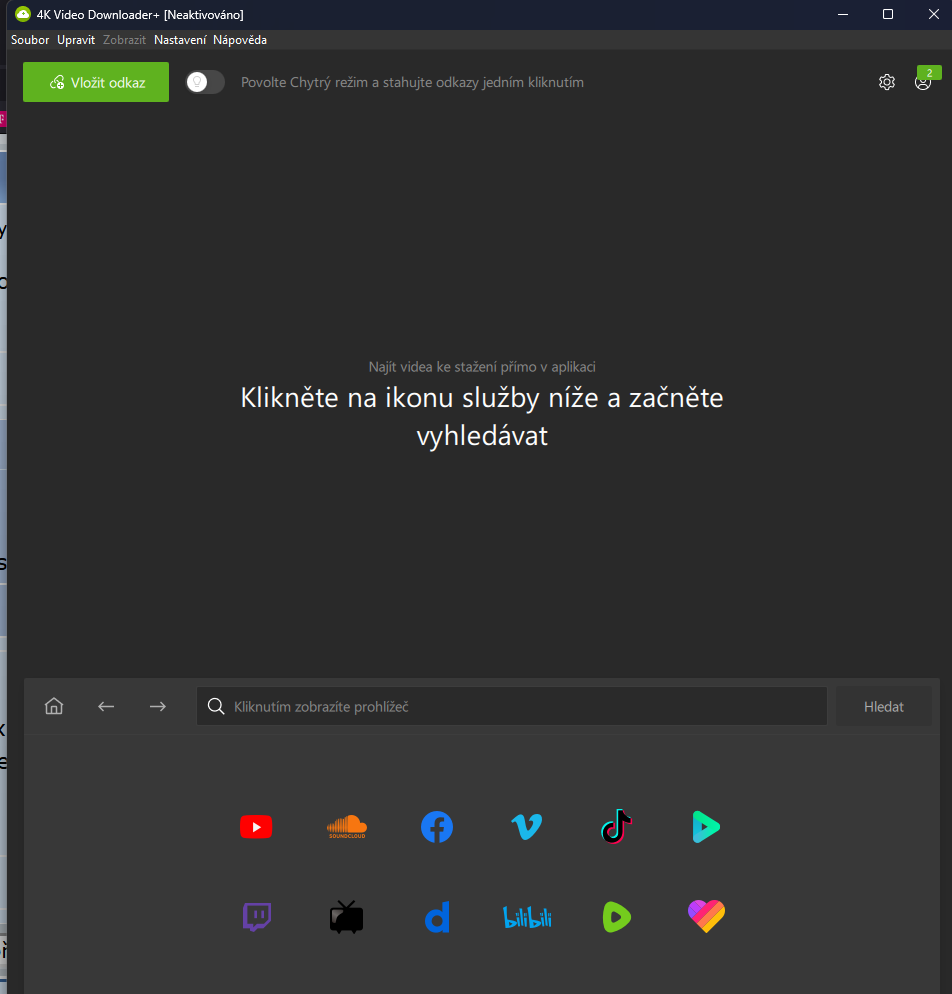Open the purple Twitch icon
This screenshot has width=952, height=994.
[x=256, y=917]
